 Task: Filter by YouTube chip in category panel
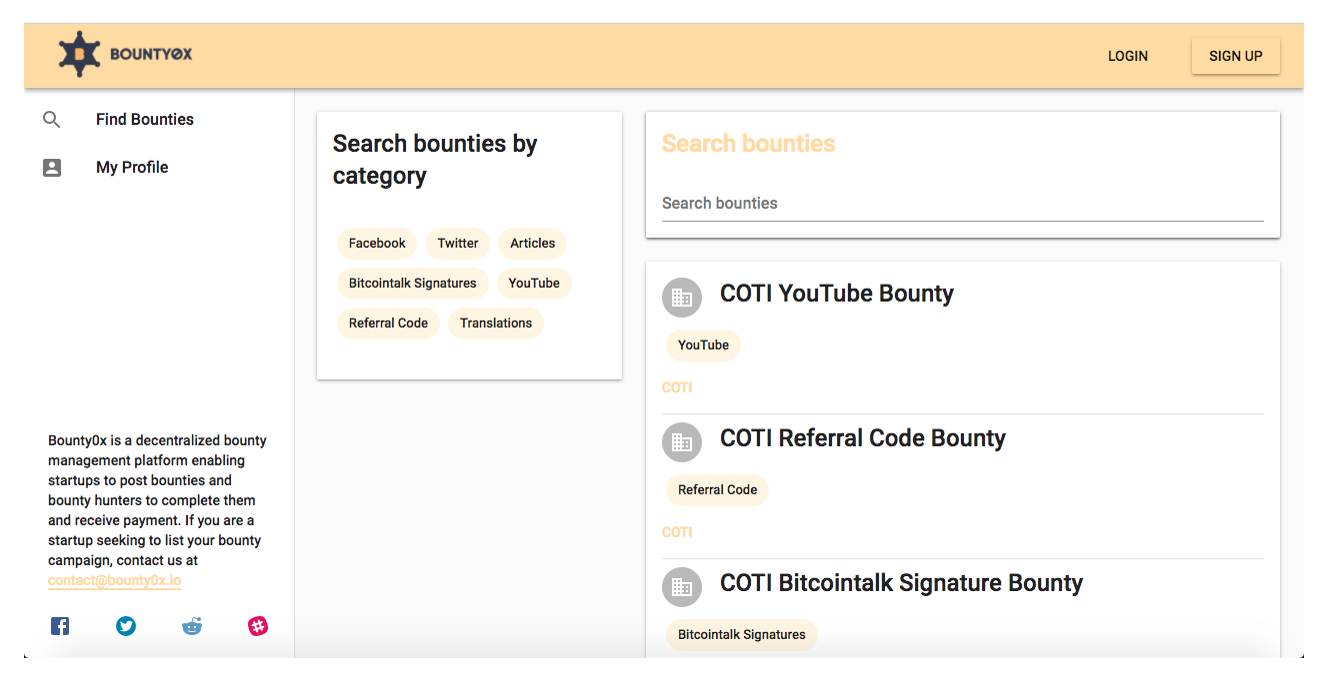pyautogui.click(x=534, y=283)
